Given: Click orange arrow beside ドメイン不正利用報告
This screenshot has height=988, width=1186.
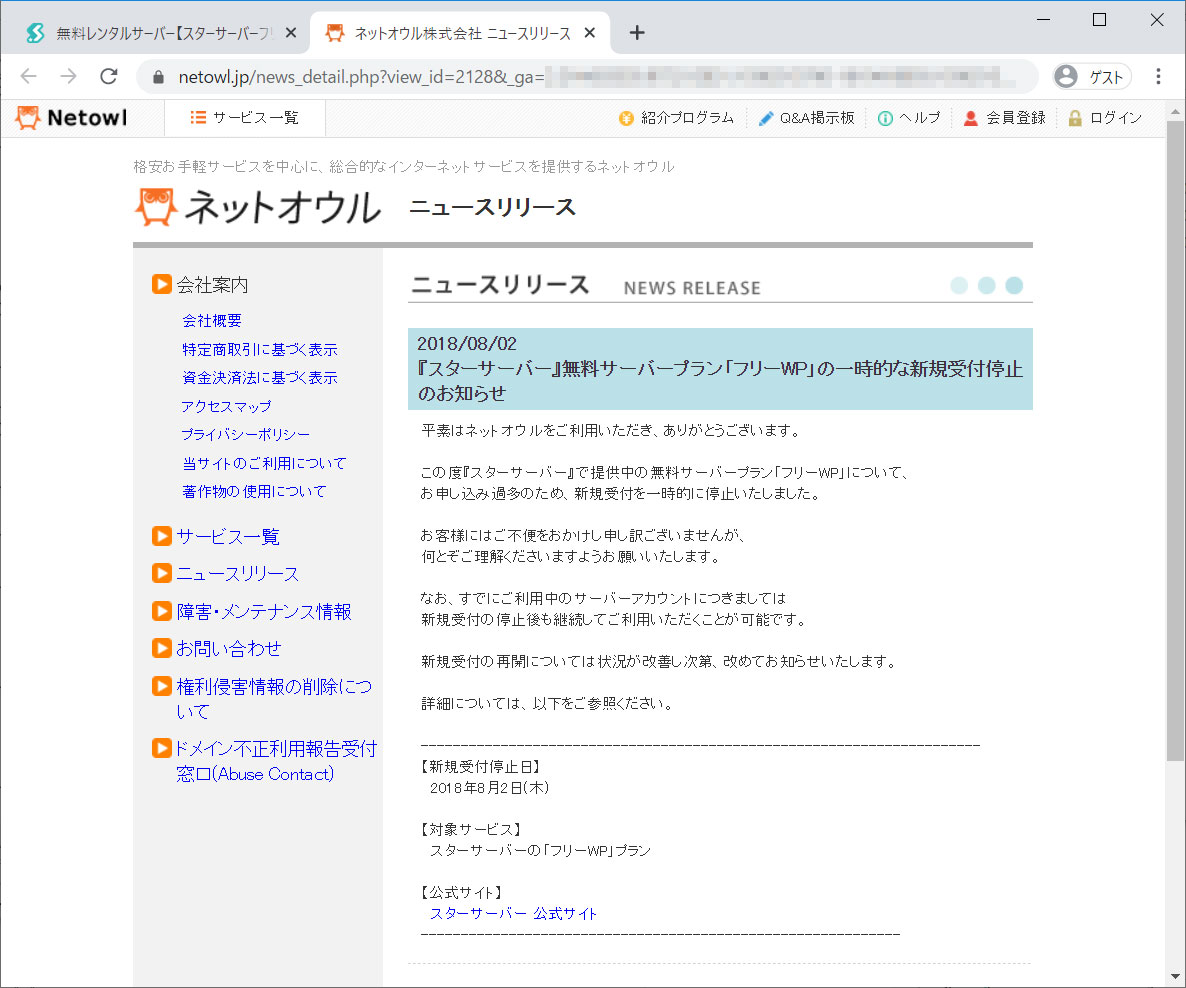Looking at the screenshot, I should point(161,748).
